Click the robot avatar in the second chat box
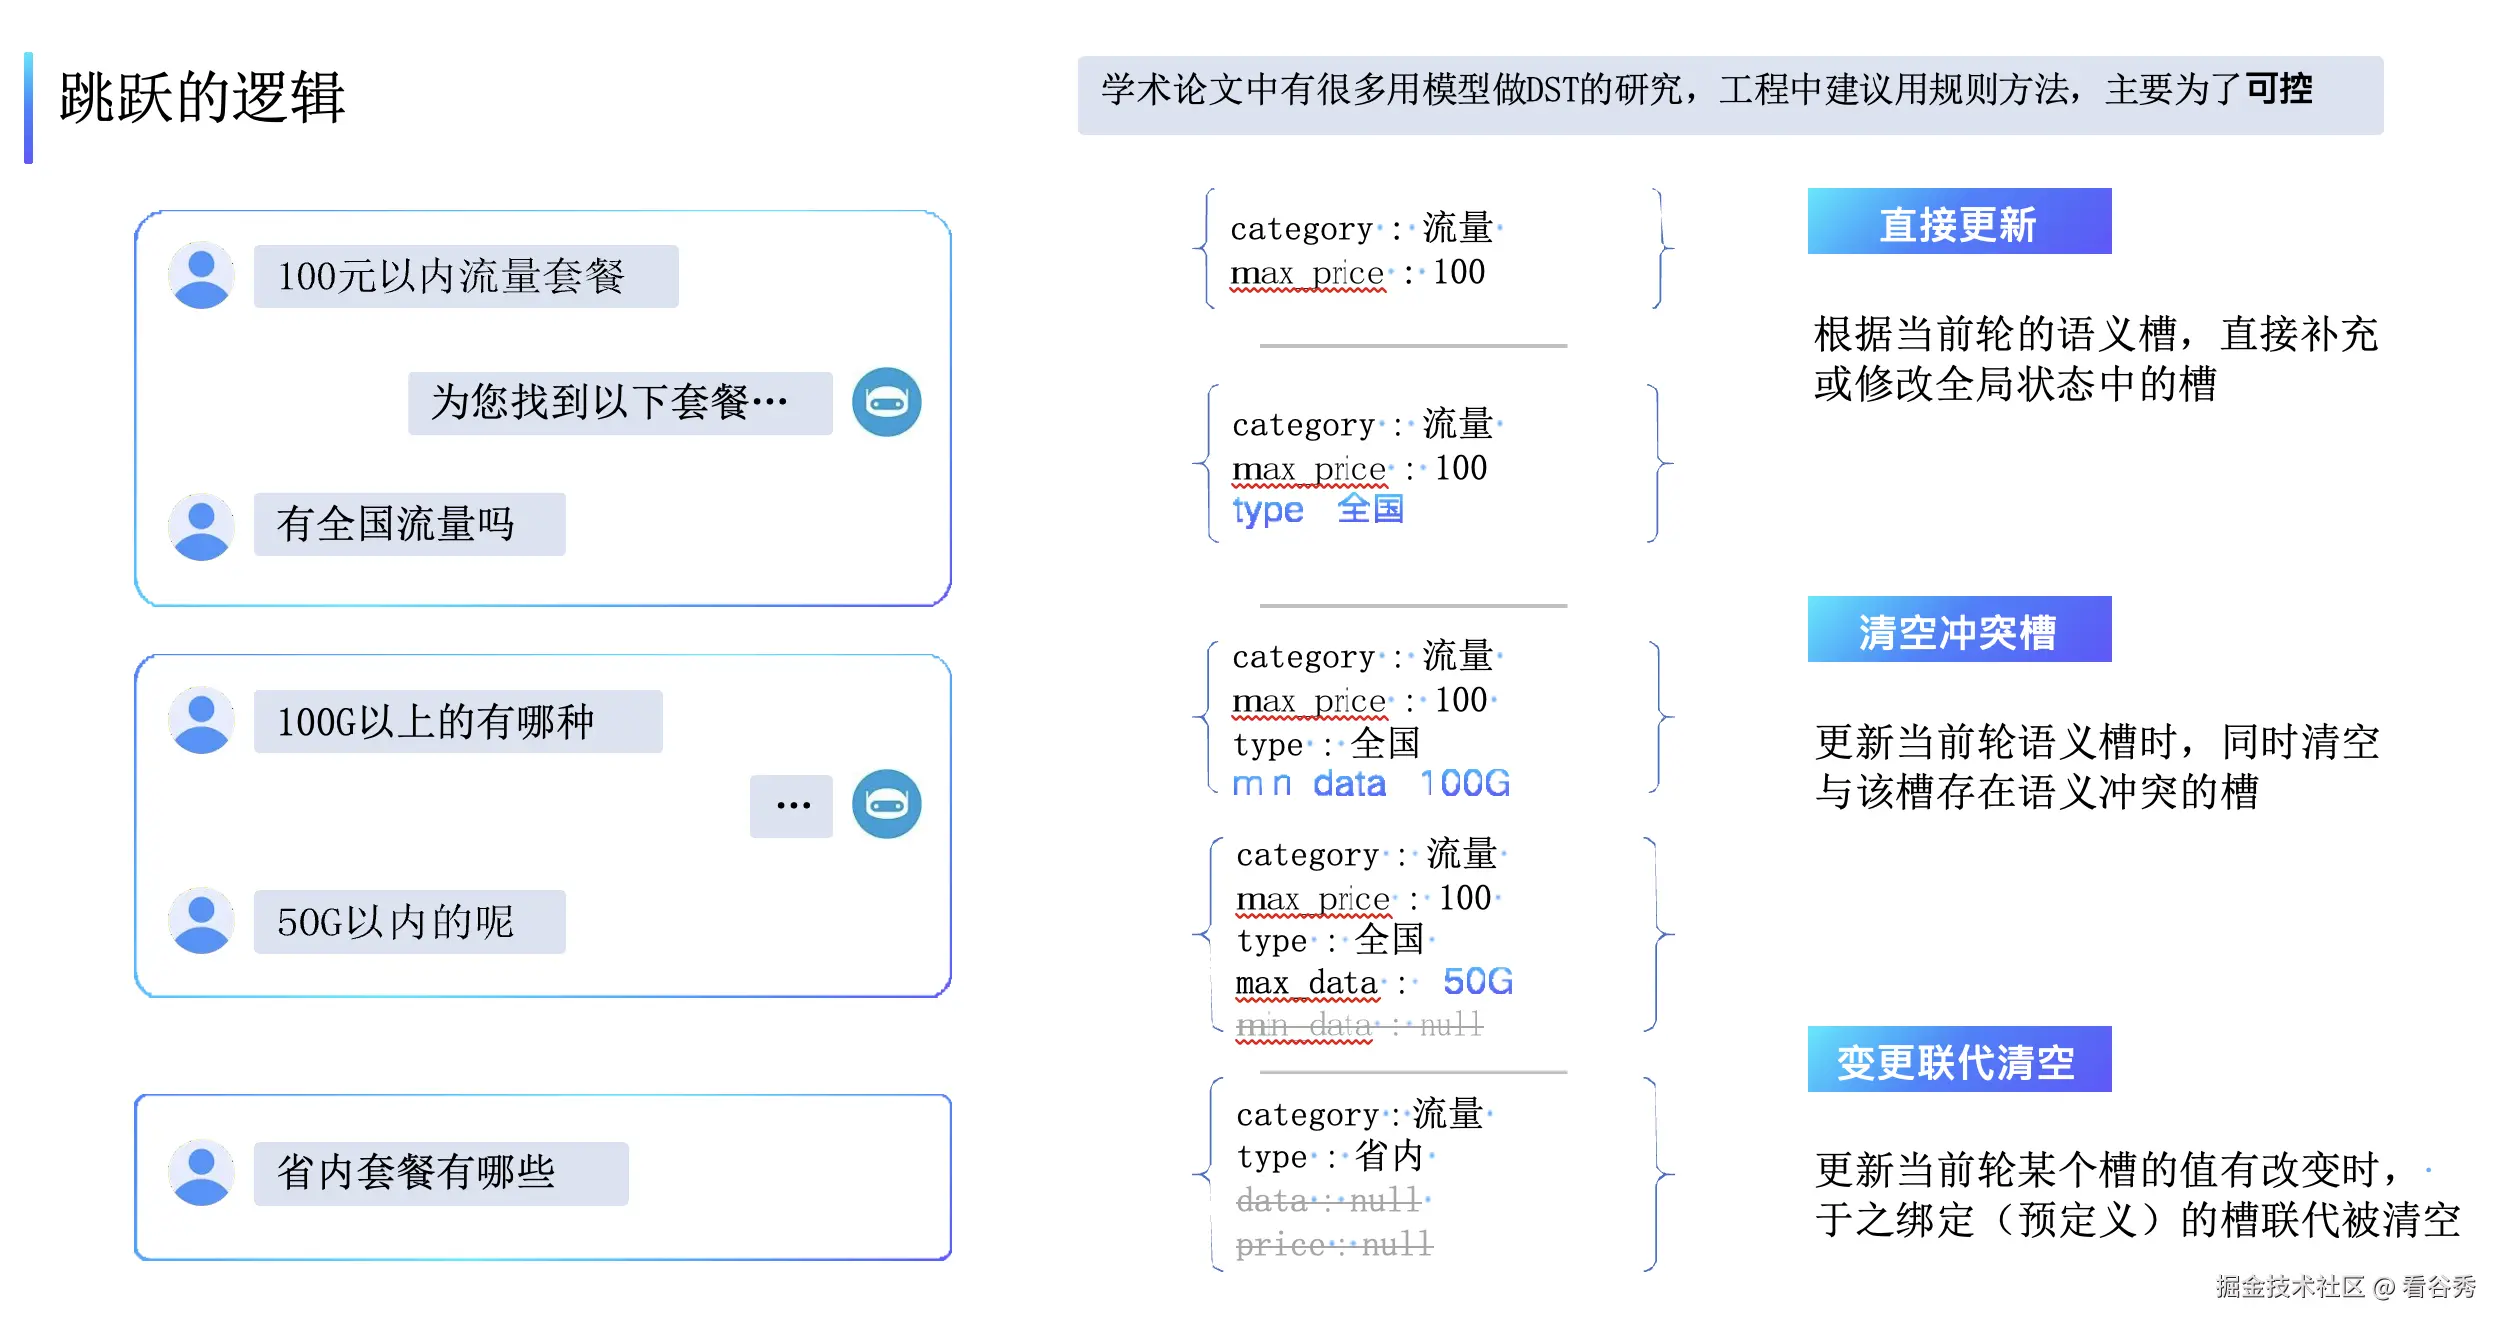 (x=887, y=804)
